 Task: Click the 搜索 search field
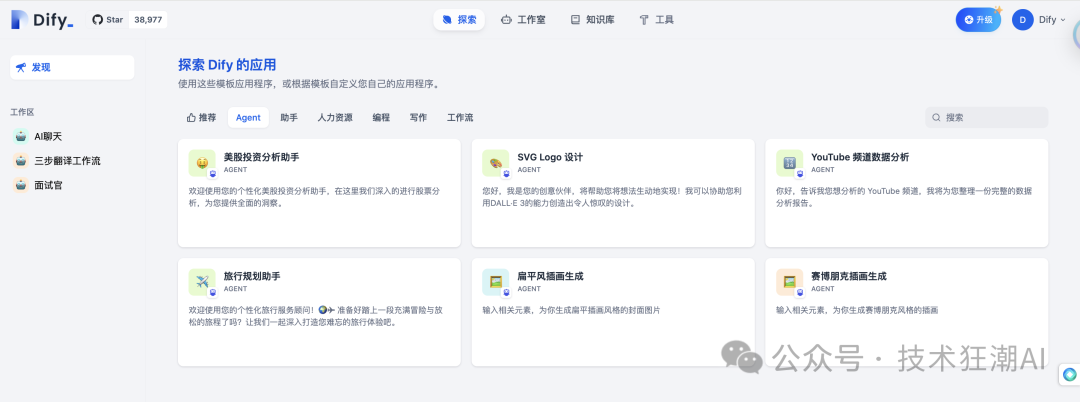point(986,118)
